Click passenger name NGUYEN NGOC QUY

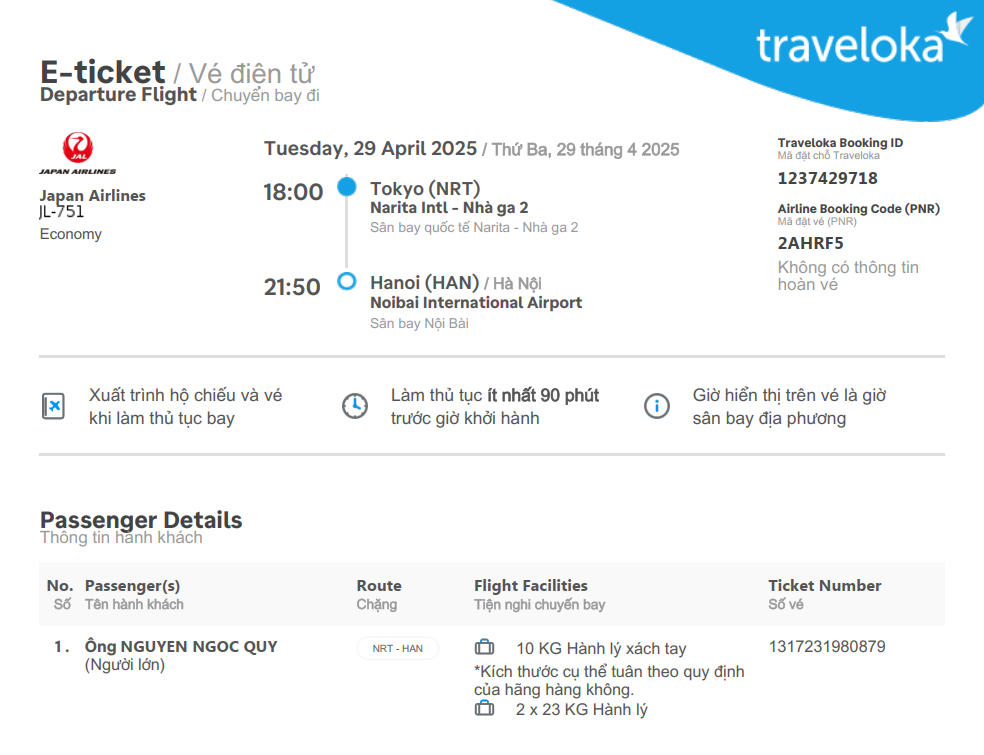(x=181, y=646)
